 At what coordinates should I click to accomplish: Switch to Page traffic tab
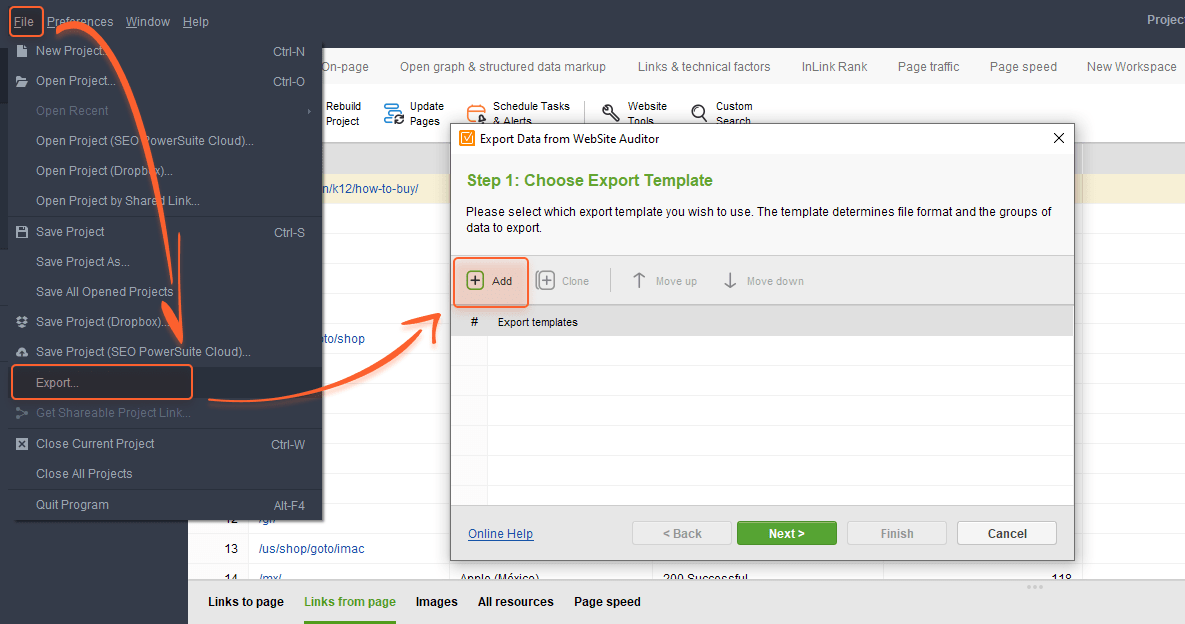point(928,66)
